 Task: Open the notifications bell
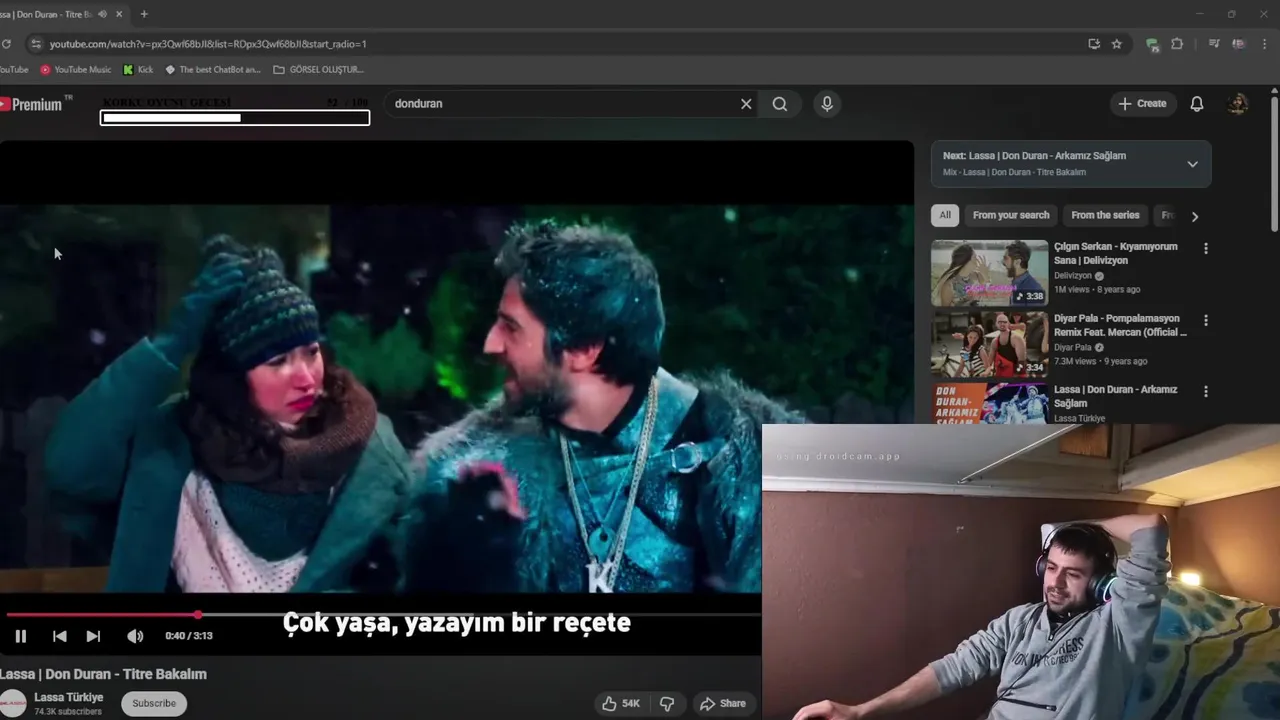1197,104
